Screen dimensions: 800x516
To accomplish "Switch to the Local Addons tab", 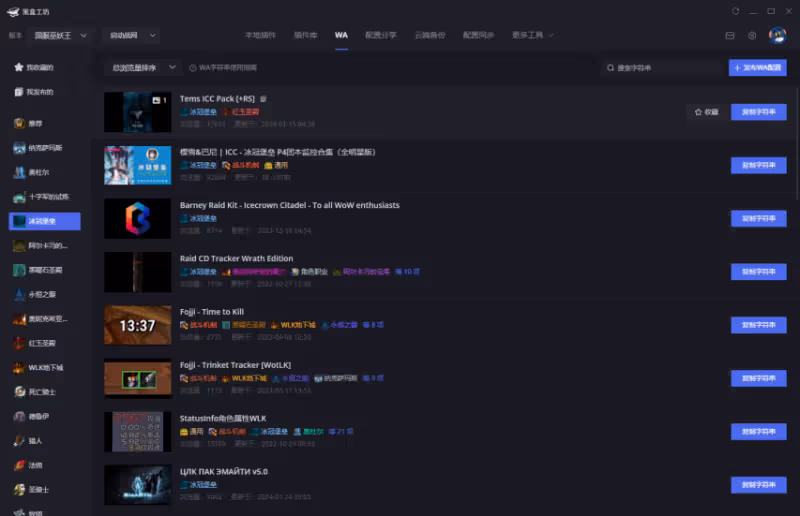I will click(x=260, y=35).
